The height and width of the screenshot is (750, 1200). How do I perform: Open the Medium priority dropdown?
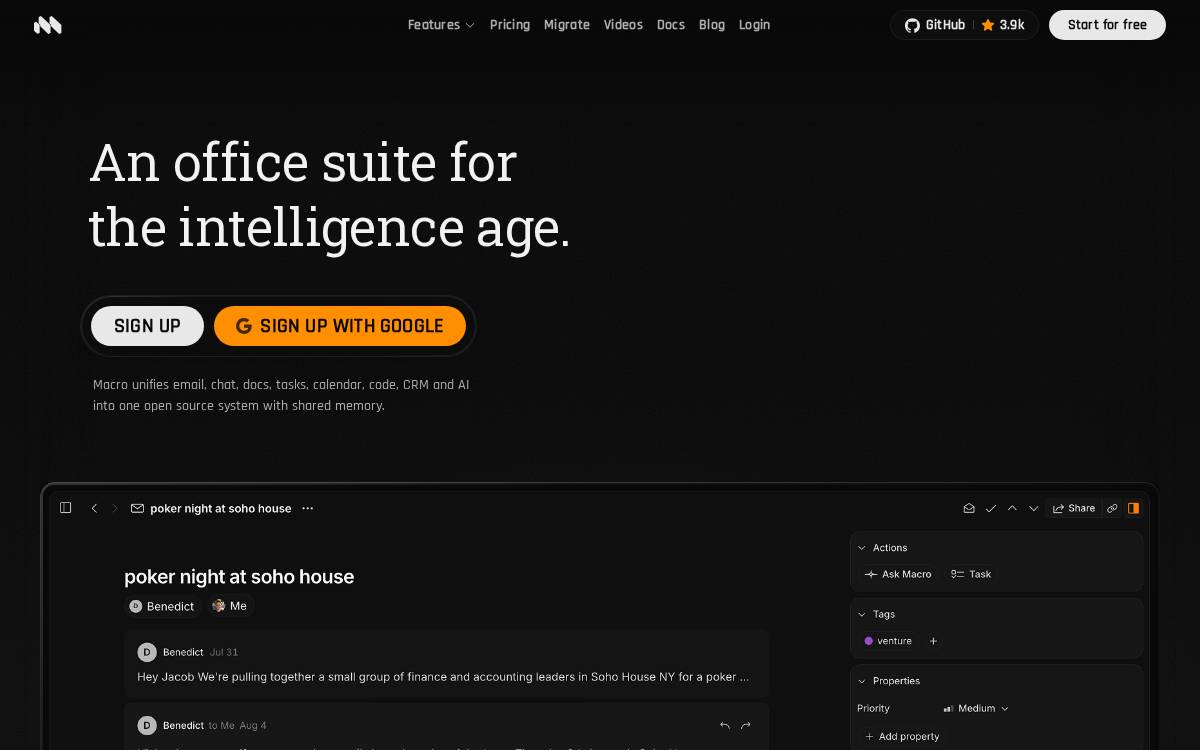(x=976, y=708)
